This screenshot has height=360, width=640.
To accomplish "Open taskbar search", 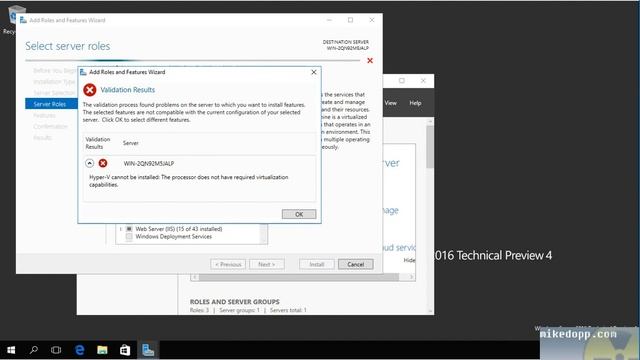I will tap(34, 350).
